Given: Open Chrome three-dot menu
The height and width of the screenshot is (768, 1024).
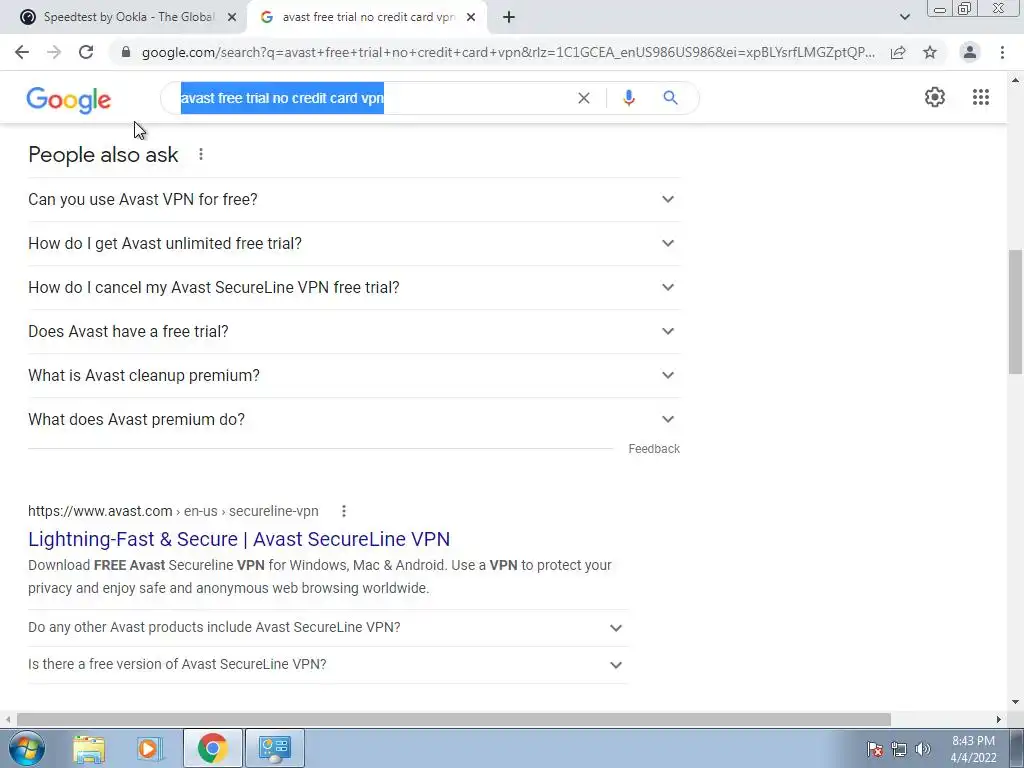Looking at the screenshot, I should tap(1002, 52).
